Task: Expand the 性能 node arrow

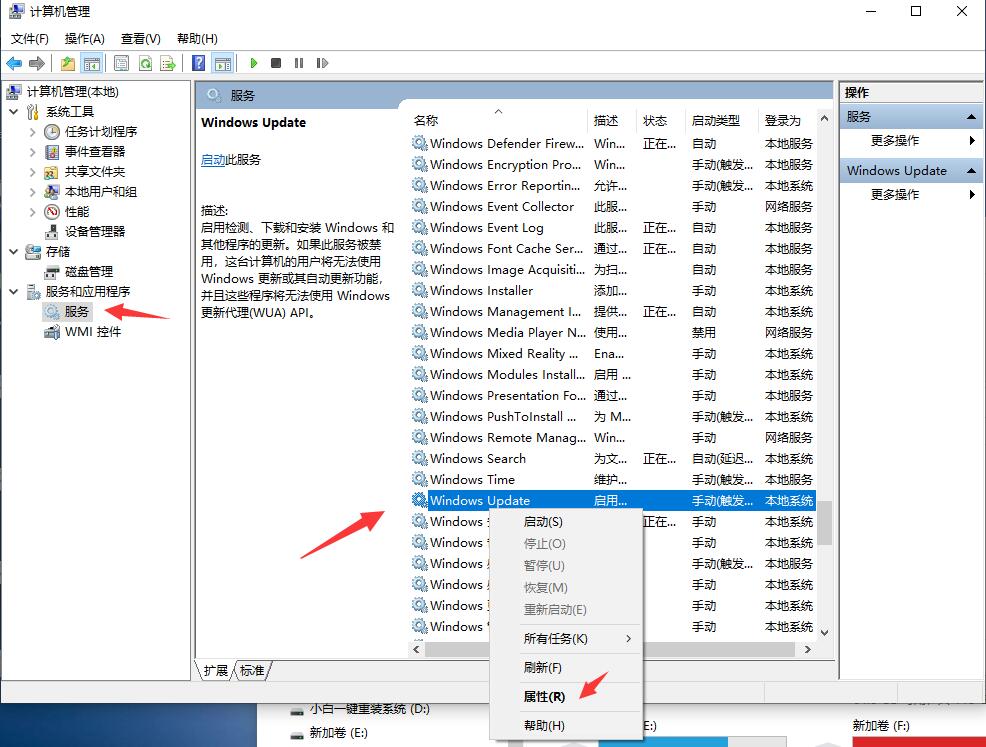Action: click(32, 212)
